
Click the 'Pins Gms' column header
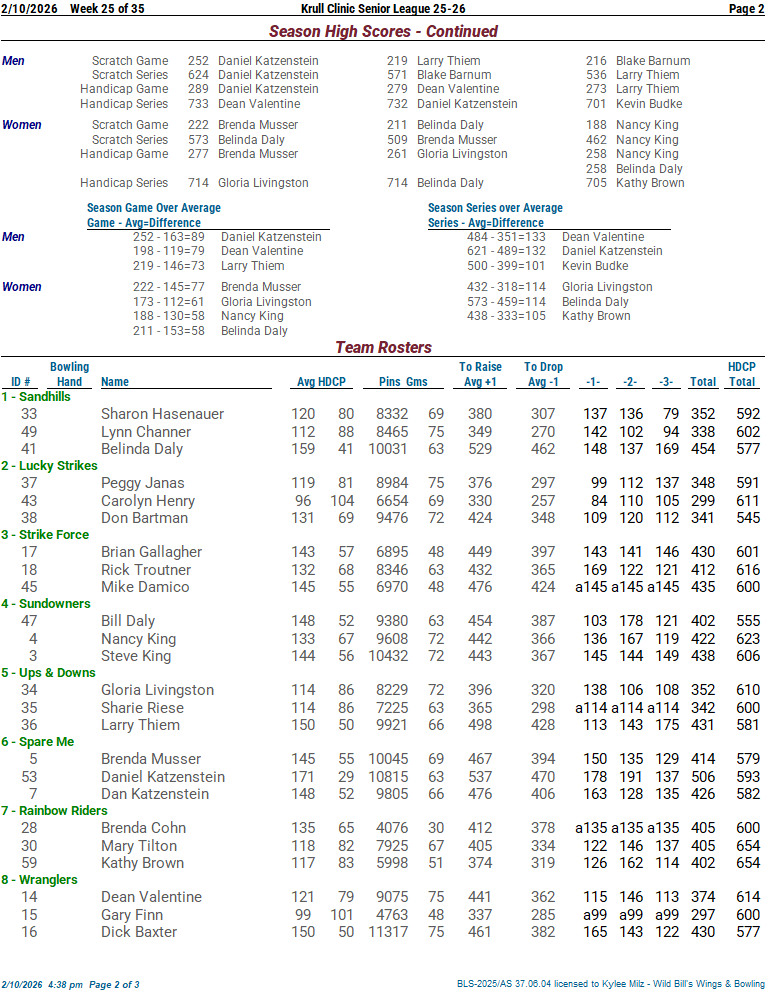[x=403, y=382]
